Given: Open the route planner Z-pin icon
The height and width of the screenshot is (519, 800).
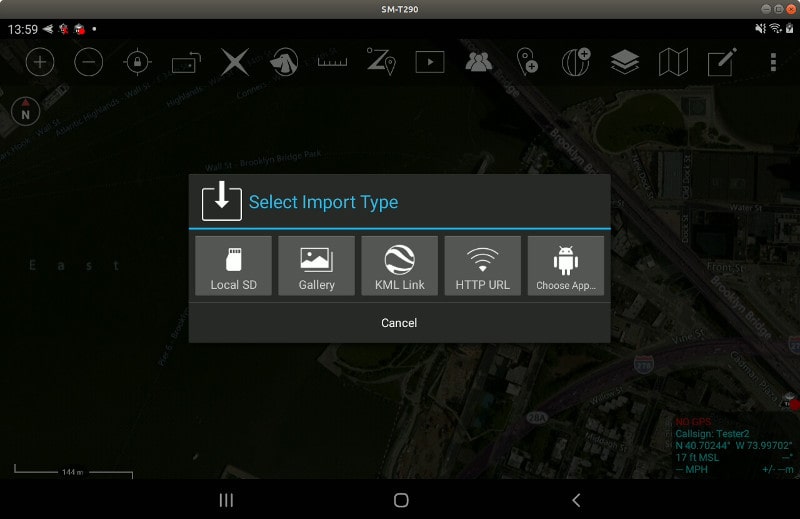Looking at the screenshot, I should [381, 62].
